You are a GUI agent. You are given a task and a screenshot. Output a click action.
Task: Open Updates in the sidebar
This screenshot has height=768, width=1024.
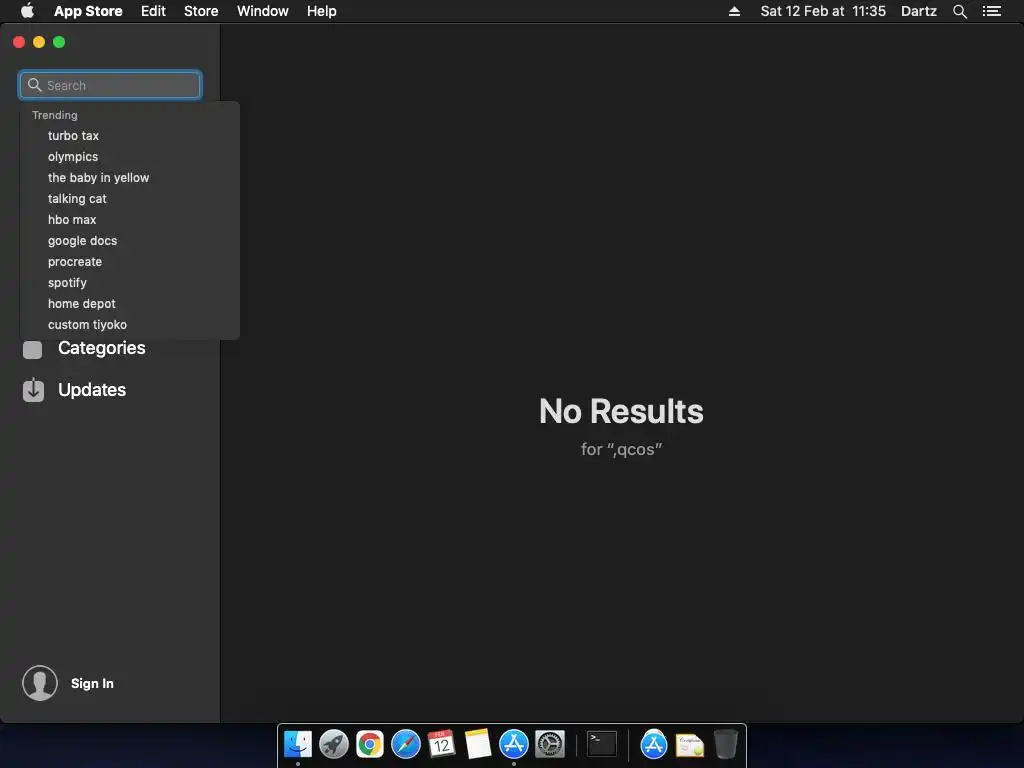[91, 390]
